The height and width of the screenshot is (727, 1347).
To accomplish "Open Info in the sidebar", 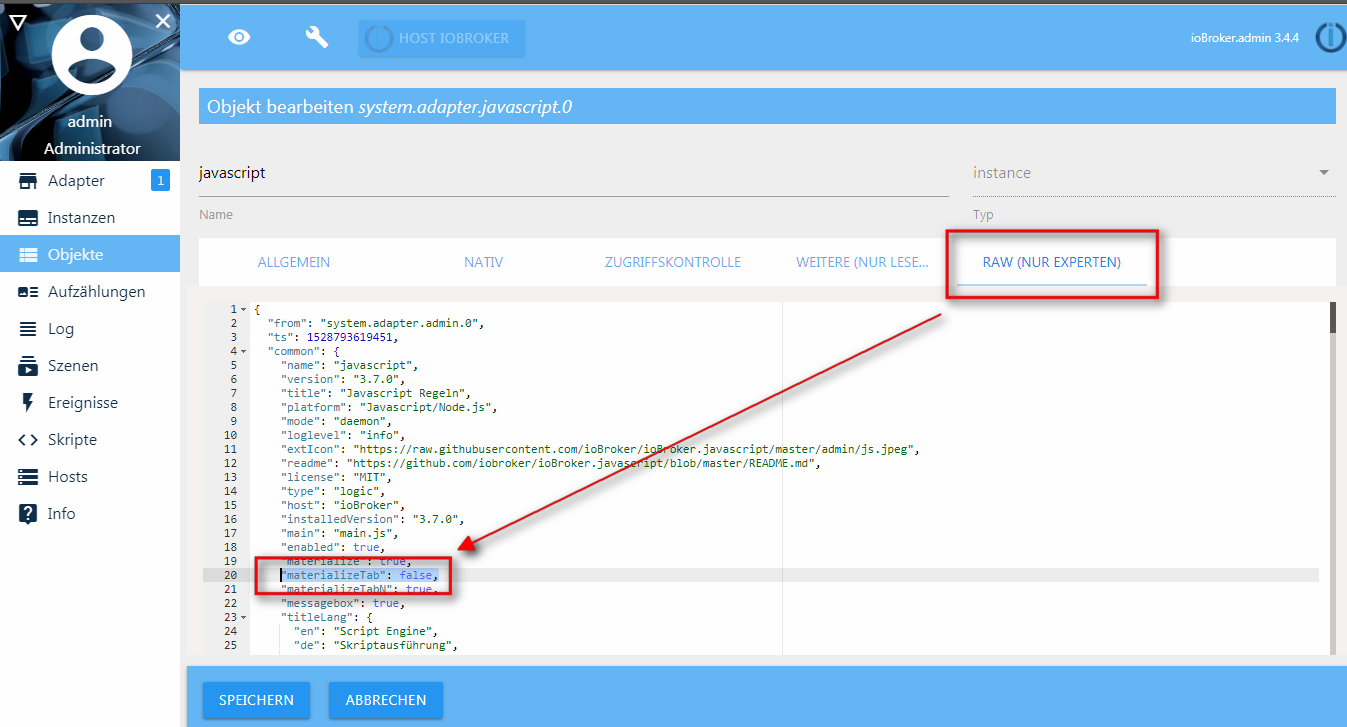I will point(90,514).
